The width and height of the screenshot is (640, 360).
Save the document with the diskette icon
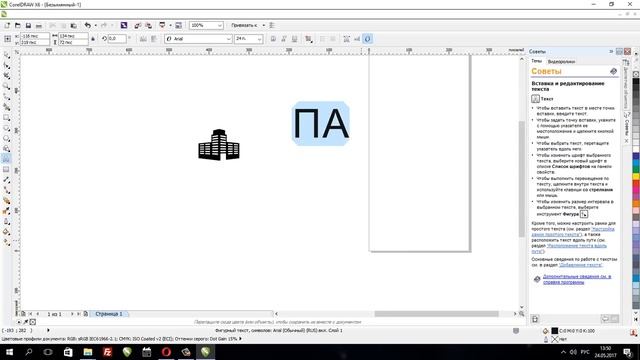(28, 25)
